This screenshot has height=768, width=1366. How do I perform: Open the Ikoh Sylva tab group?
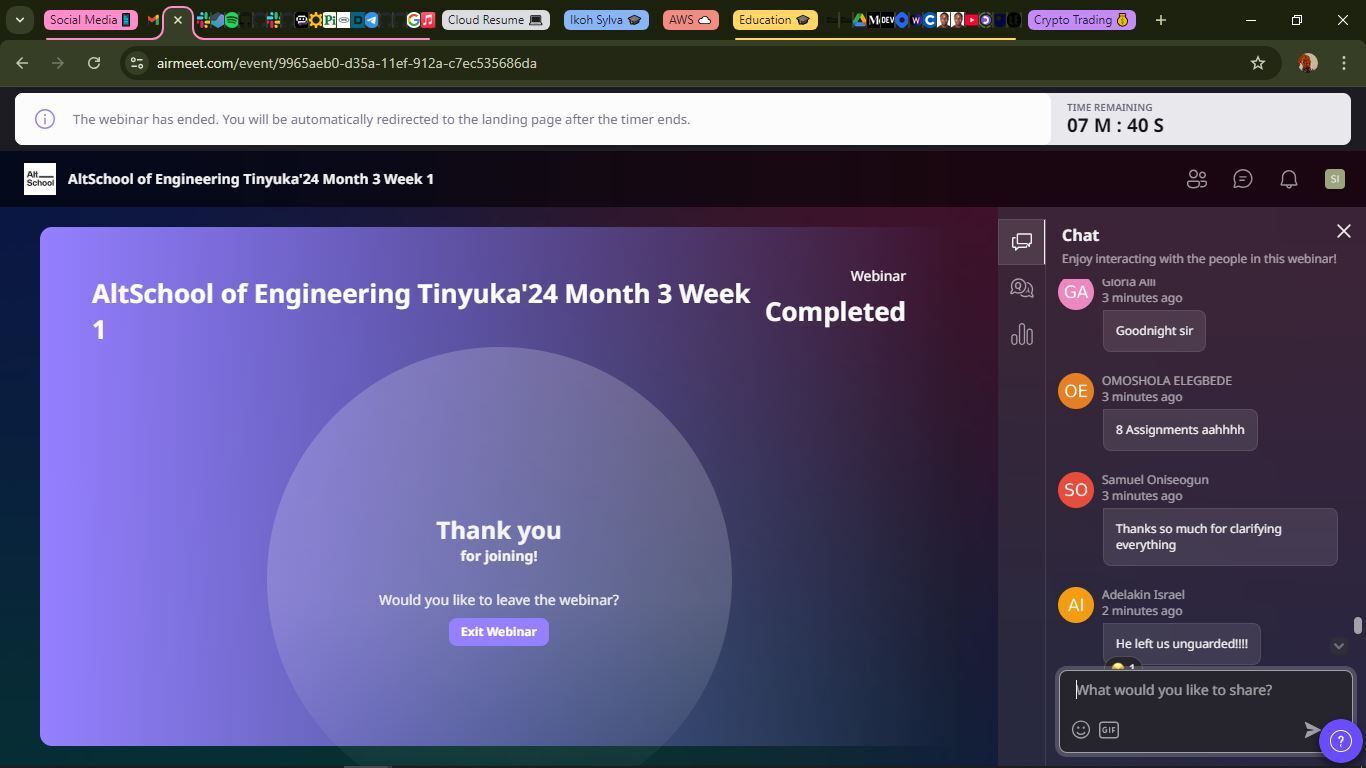pos(605,20)
